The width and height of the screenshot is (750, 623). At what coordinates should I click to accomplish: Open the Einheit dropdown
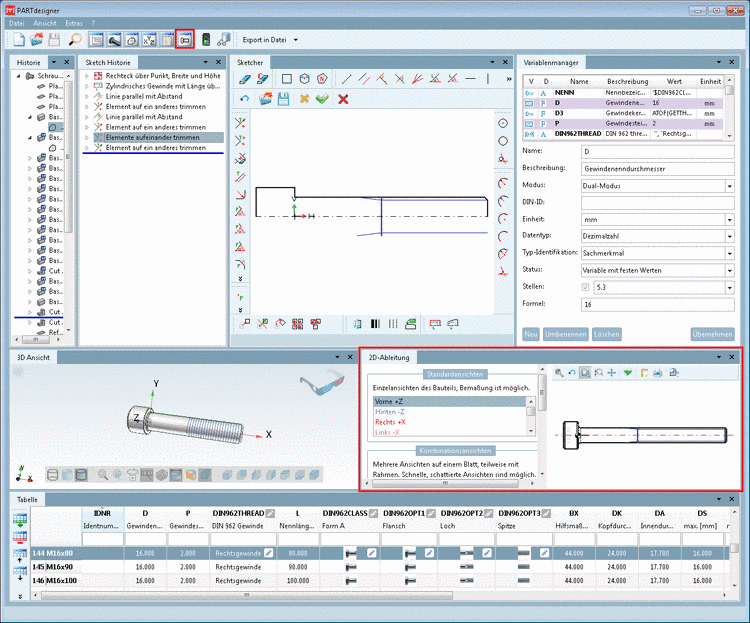[x=729, y=220]
